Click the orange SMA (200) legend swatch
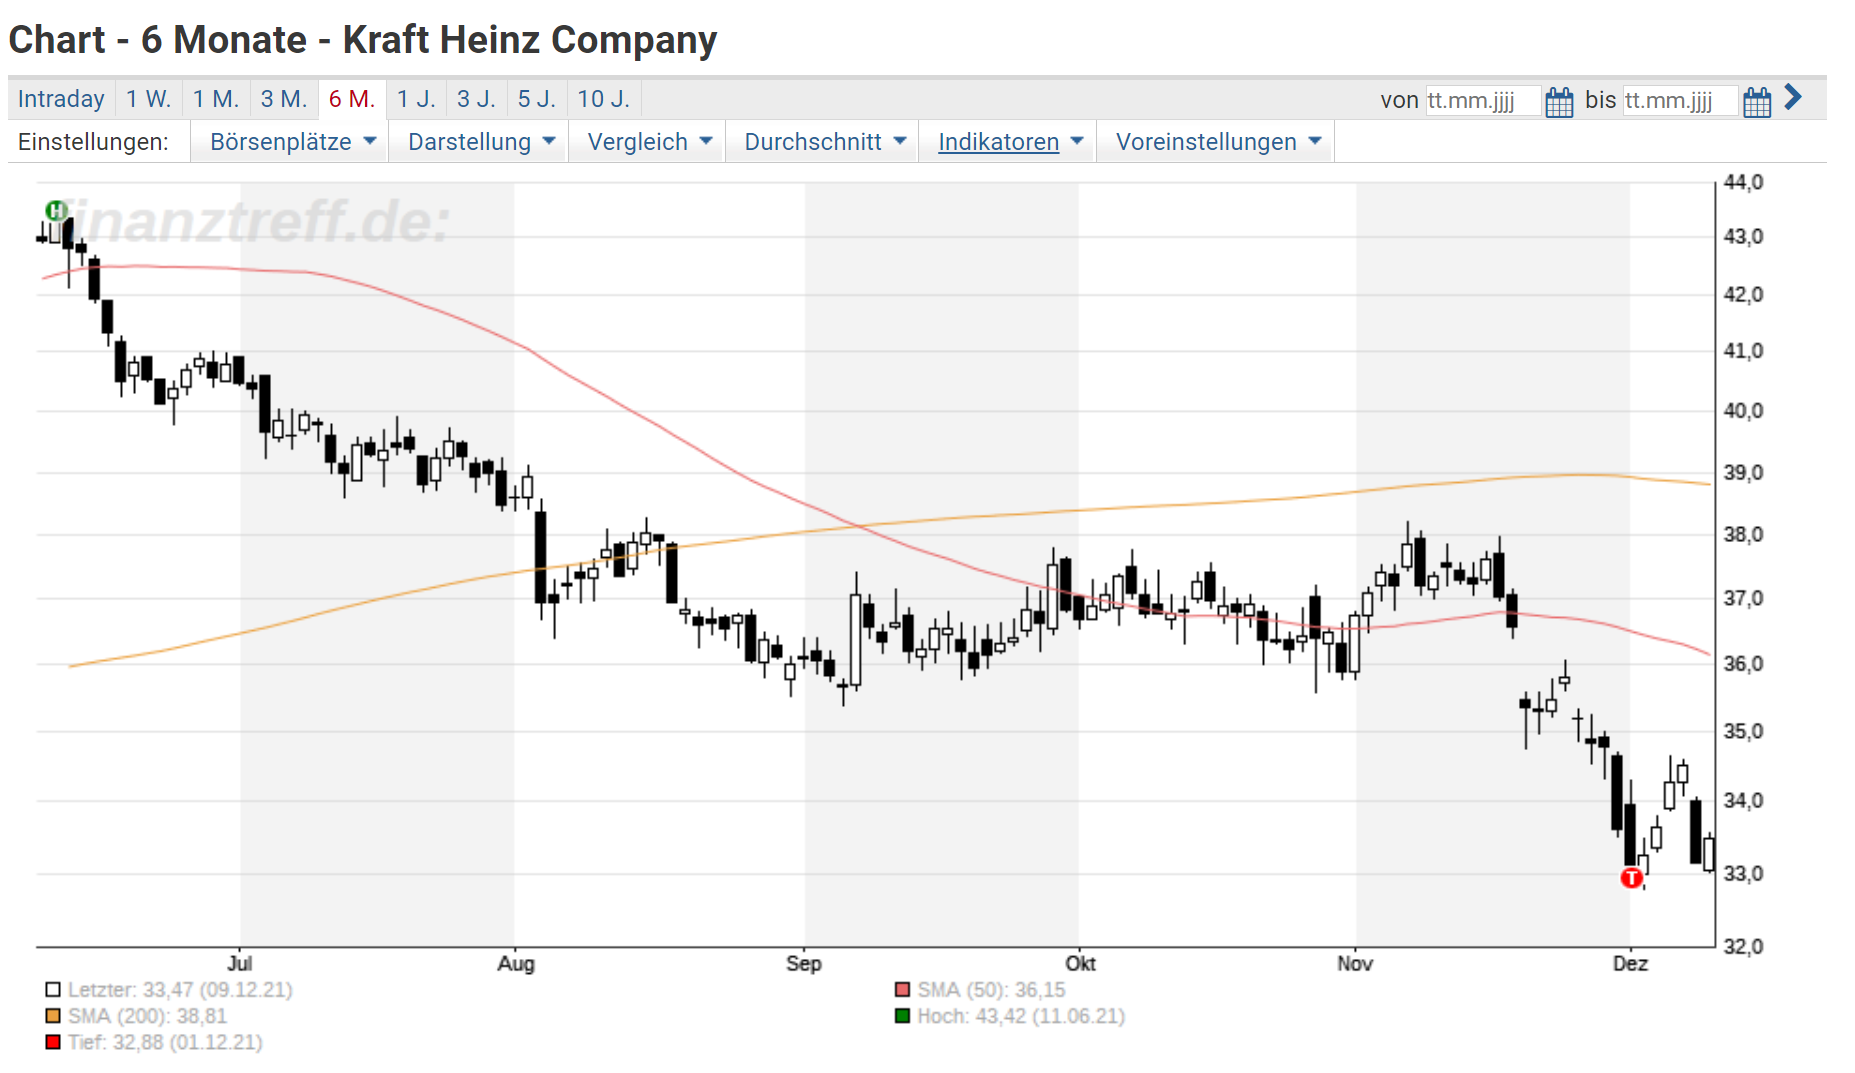1855x1073 pixels. point(53,1016)
